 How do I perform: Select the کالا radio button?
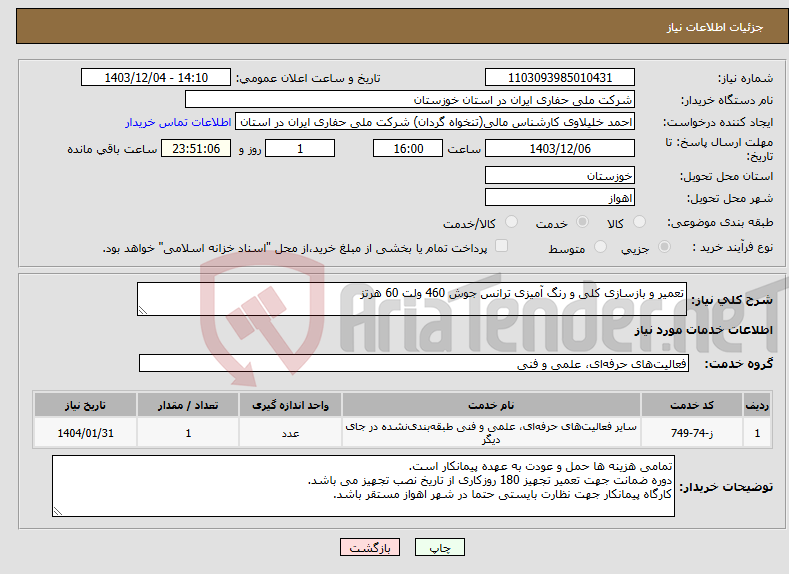click(x=640, y=222)
